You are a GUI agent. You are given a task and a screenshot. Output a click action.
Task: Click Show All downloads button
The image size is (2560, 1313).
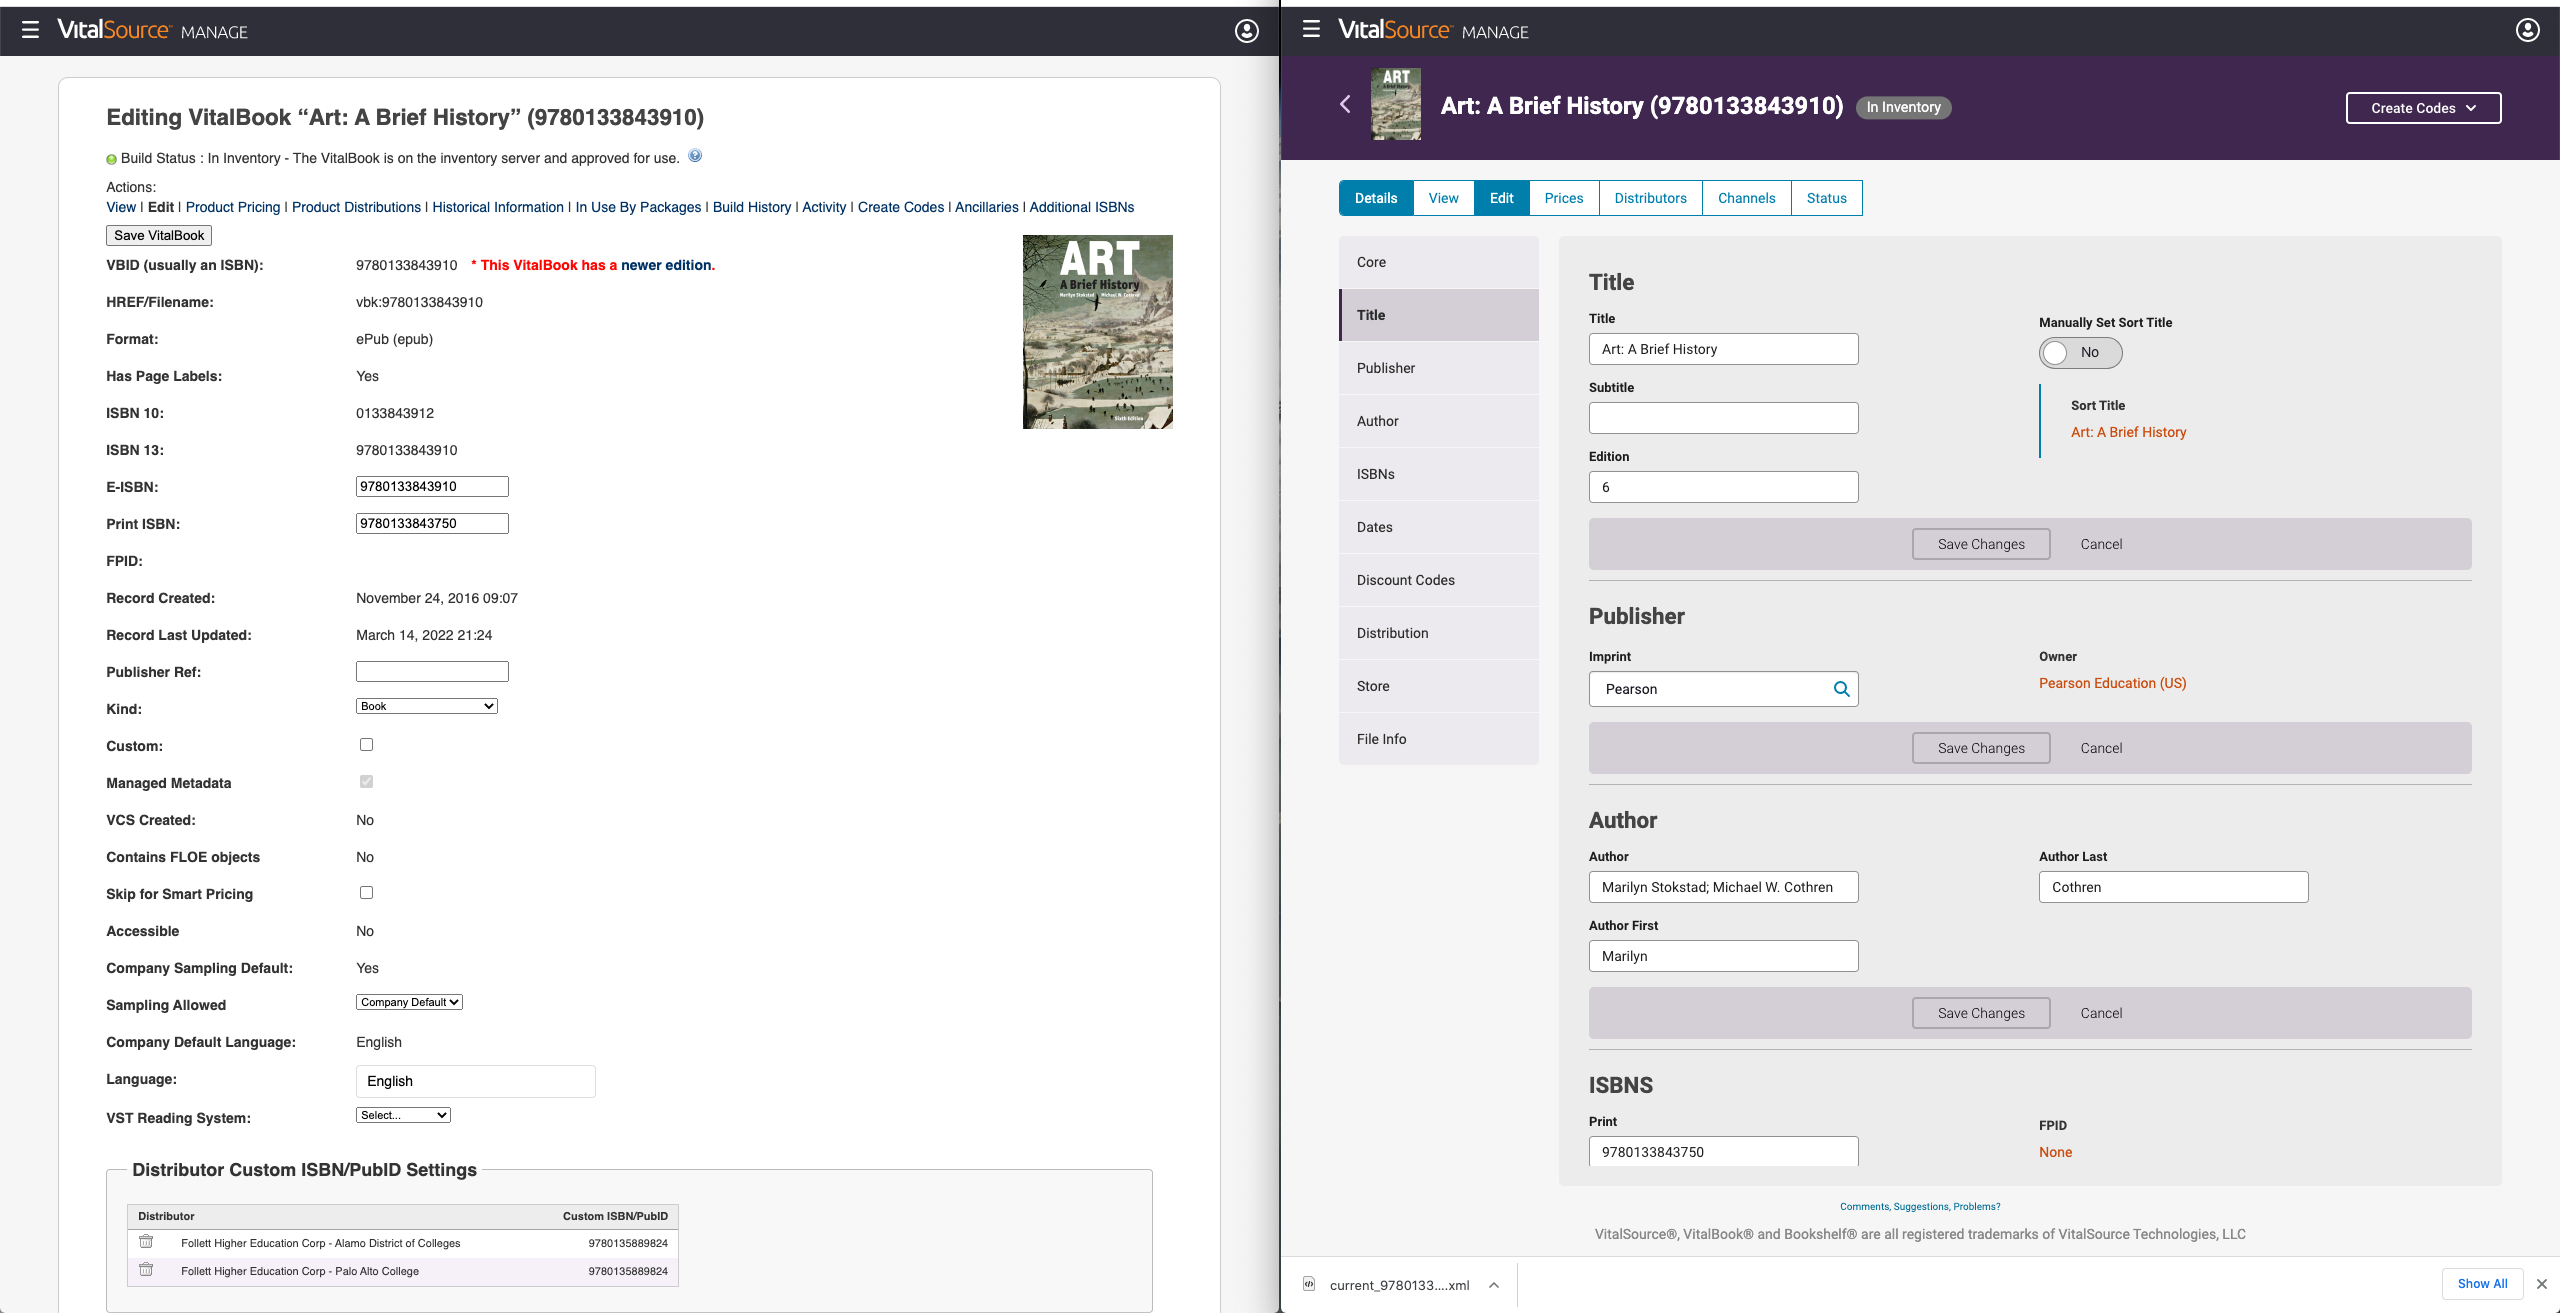click(2482, 1284)
